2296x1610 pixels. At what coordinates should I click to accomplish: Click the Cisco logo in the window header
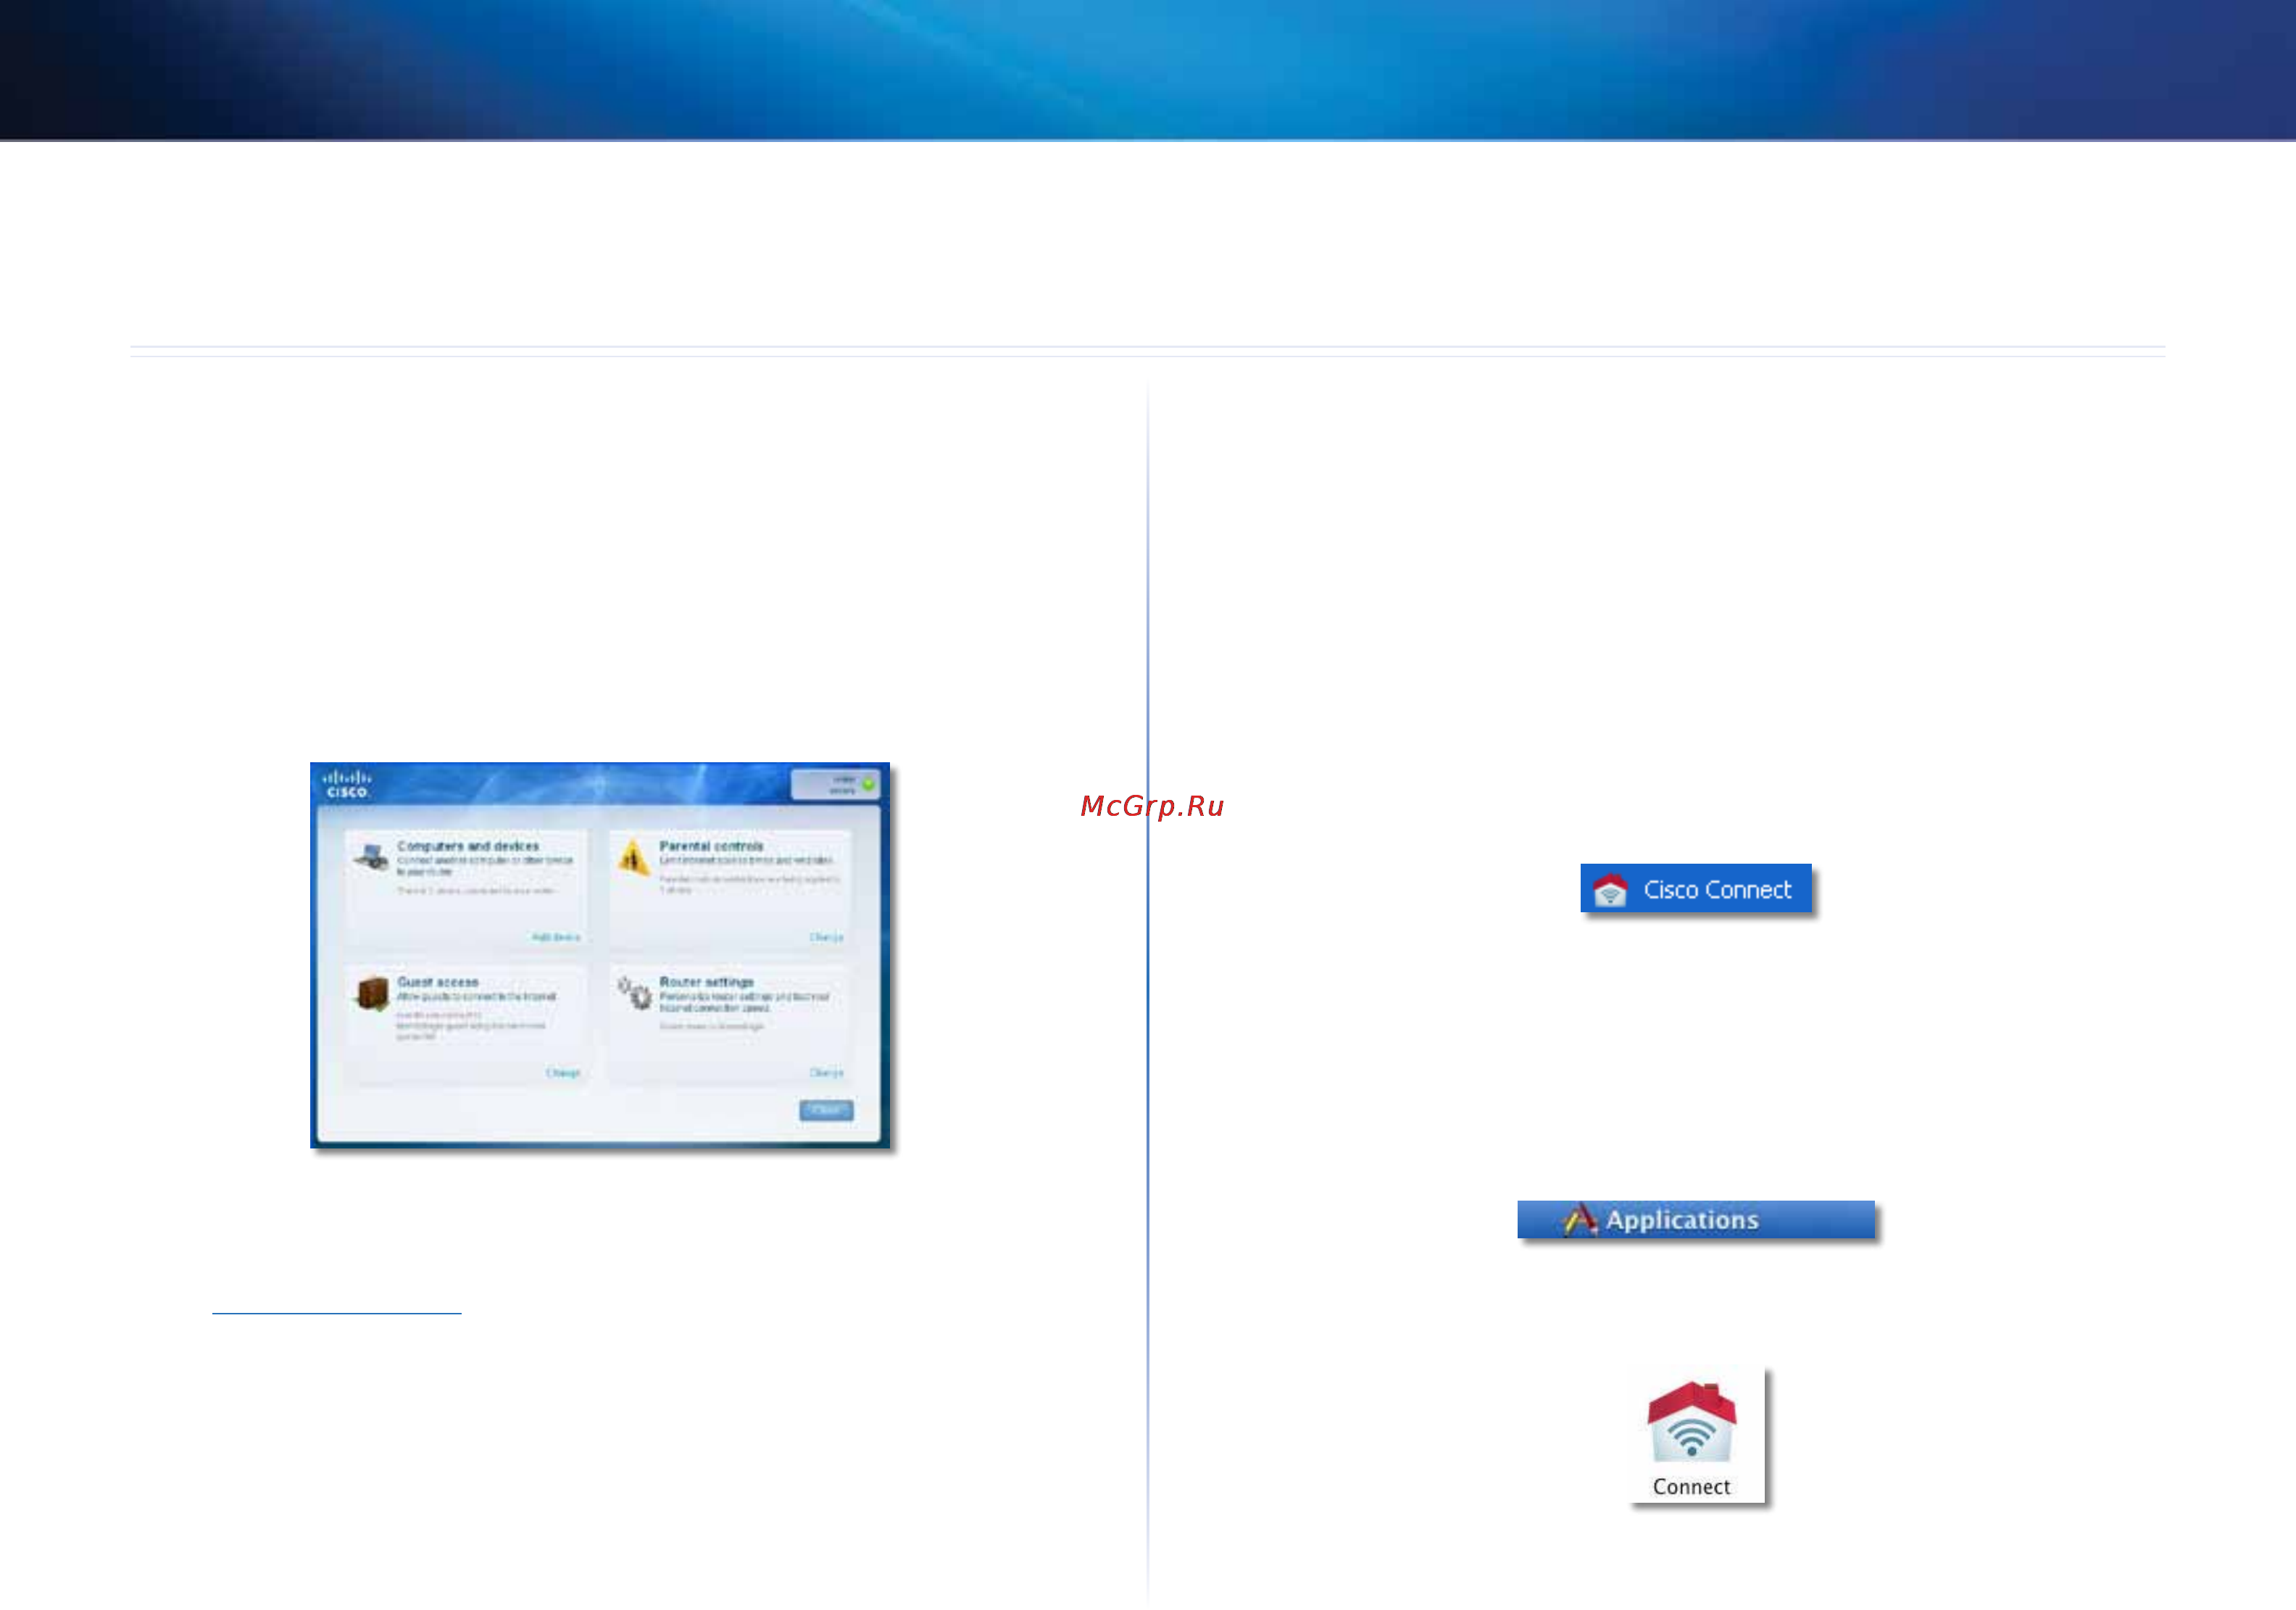click(347, 784)
